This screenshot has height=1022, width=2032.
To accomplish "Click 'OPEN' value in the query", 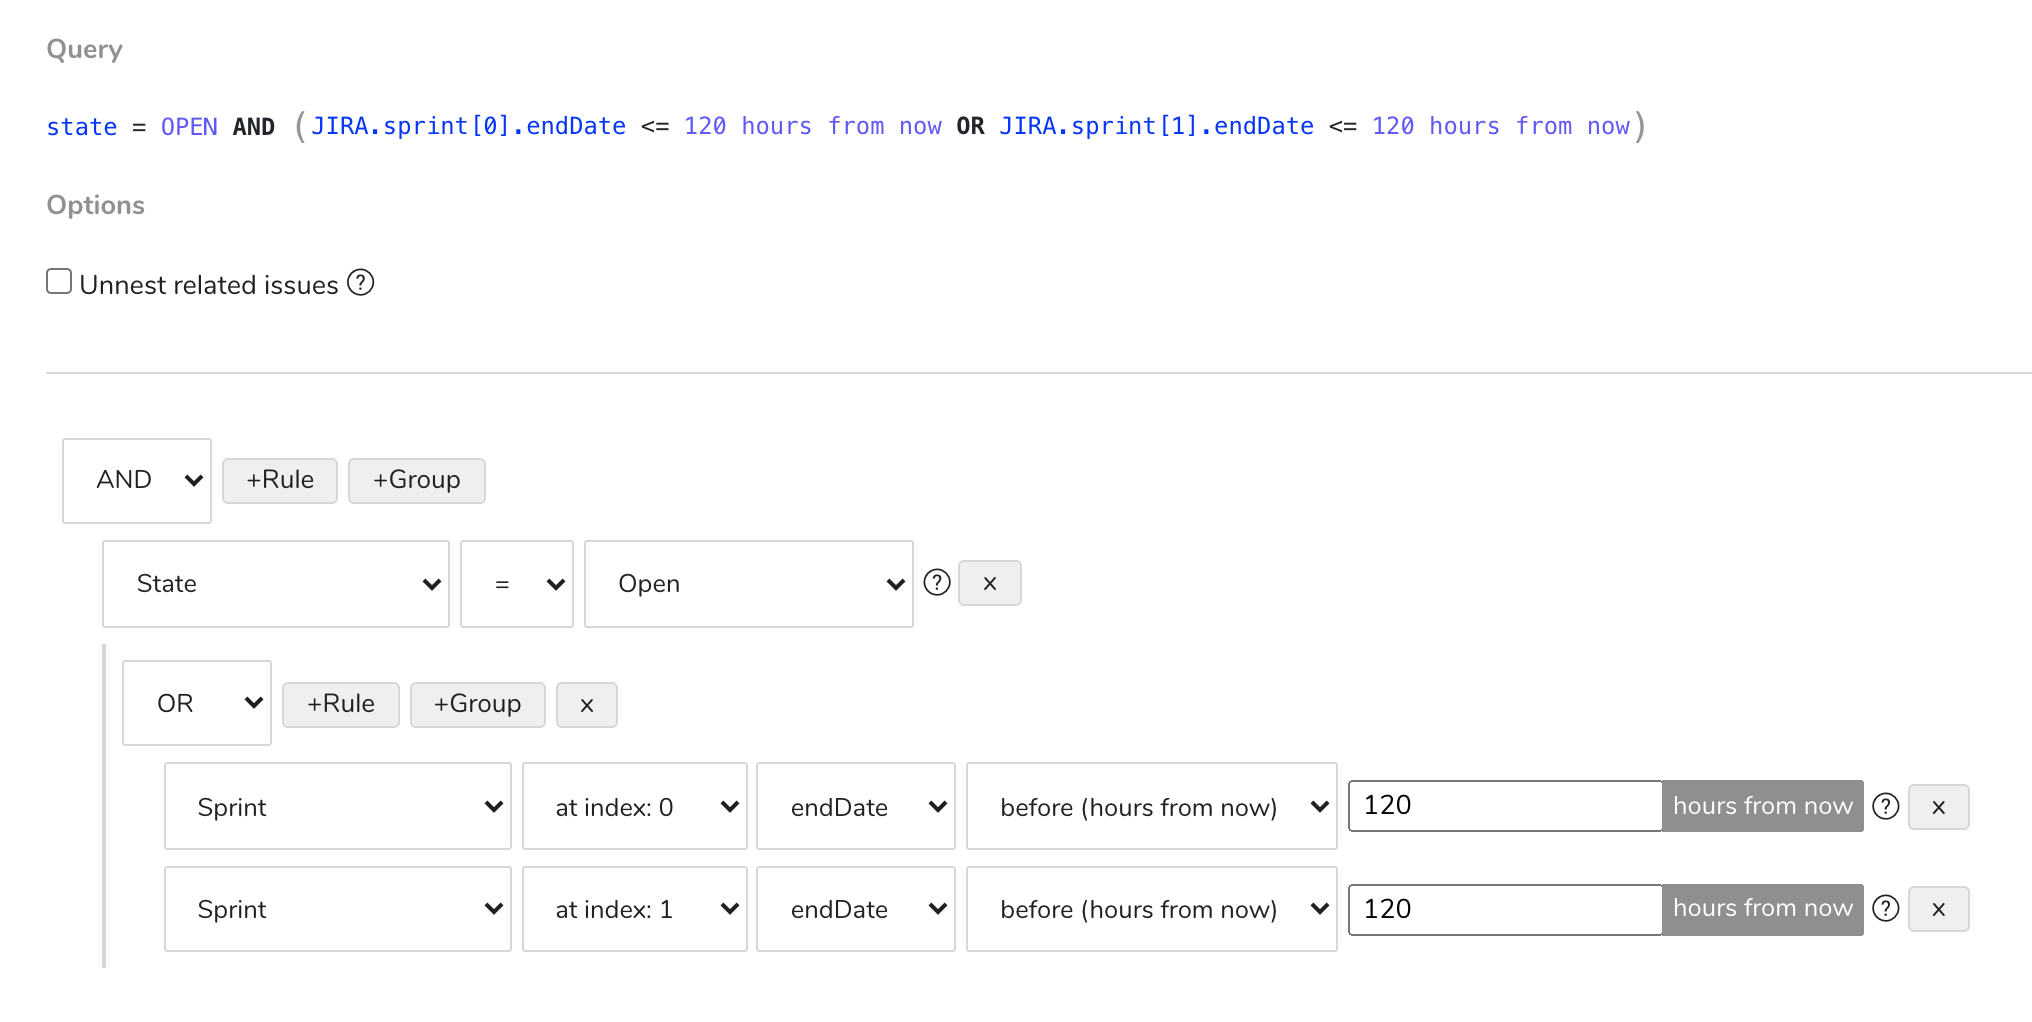I will (x=189, y=127).
